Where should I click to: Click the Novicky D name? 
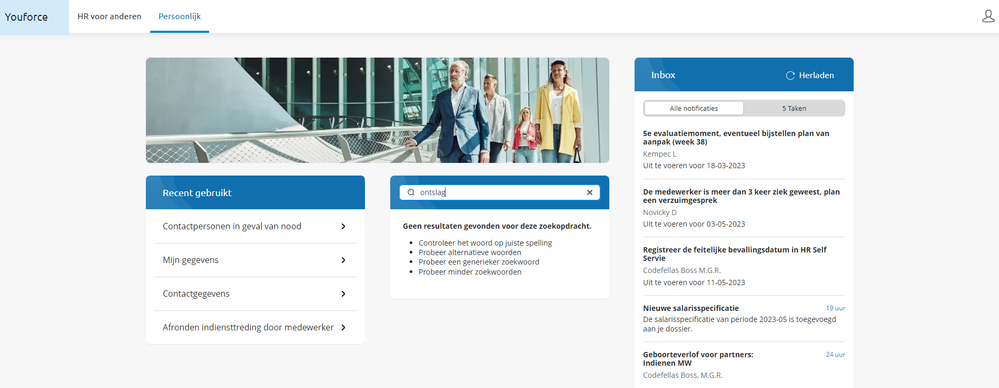pos(660,212)
